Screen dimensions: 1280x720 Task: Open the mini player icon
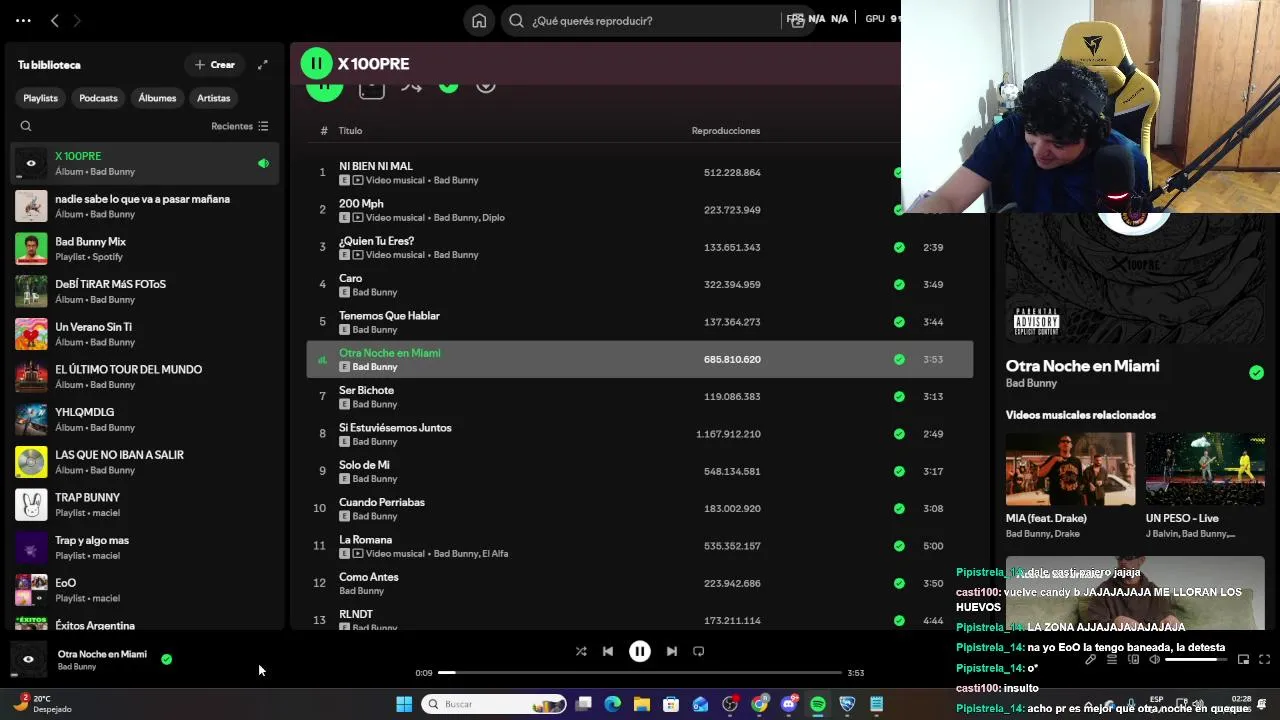1243,659
